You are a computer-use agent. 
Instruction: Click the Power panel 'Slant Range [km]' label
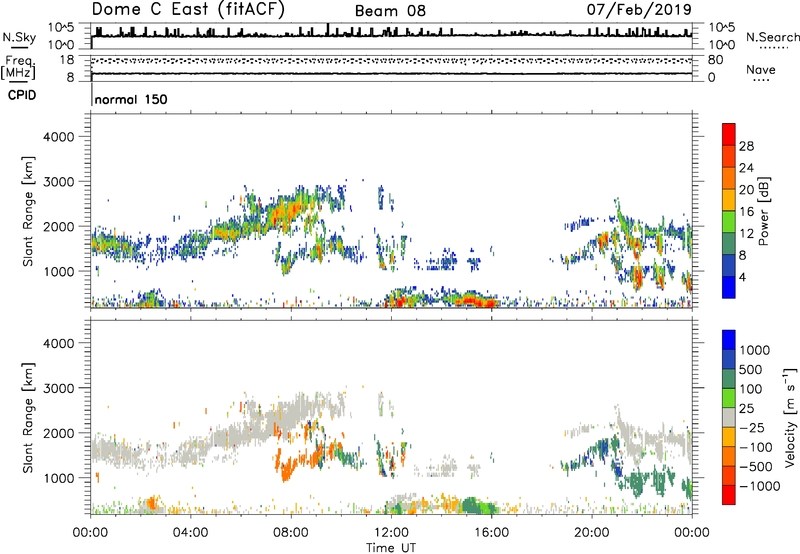pos(28,212)
